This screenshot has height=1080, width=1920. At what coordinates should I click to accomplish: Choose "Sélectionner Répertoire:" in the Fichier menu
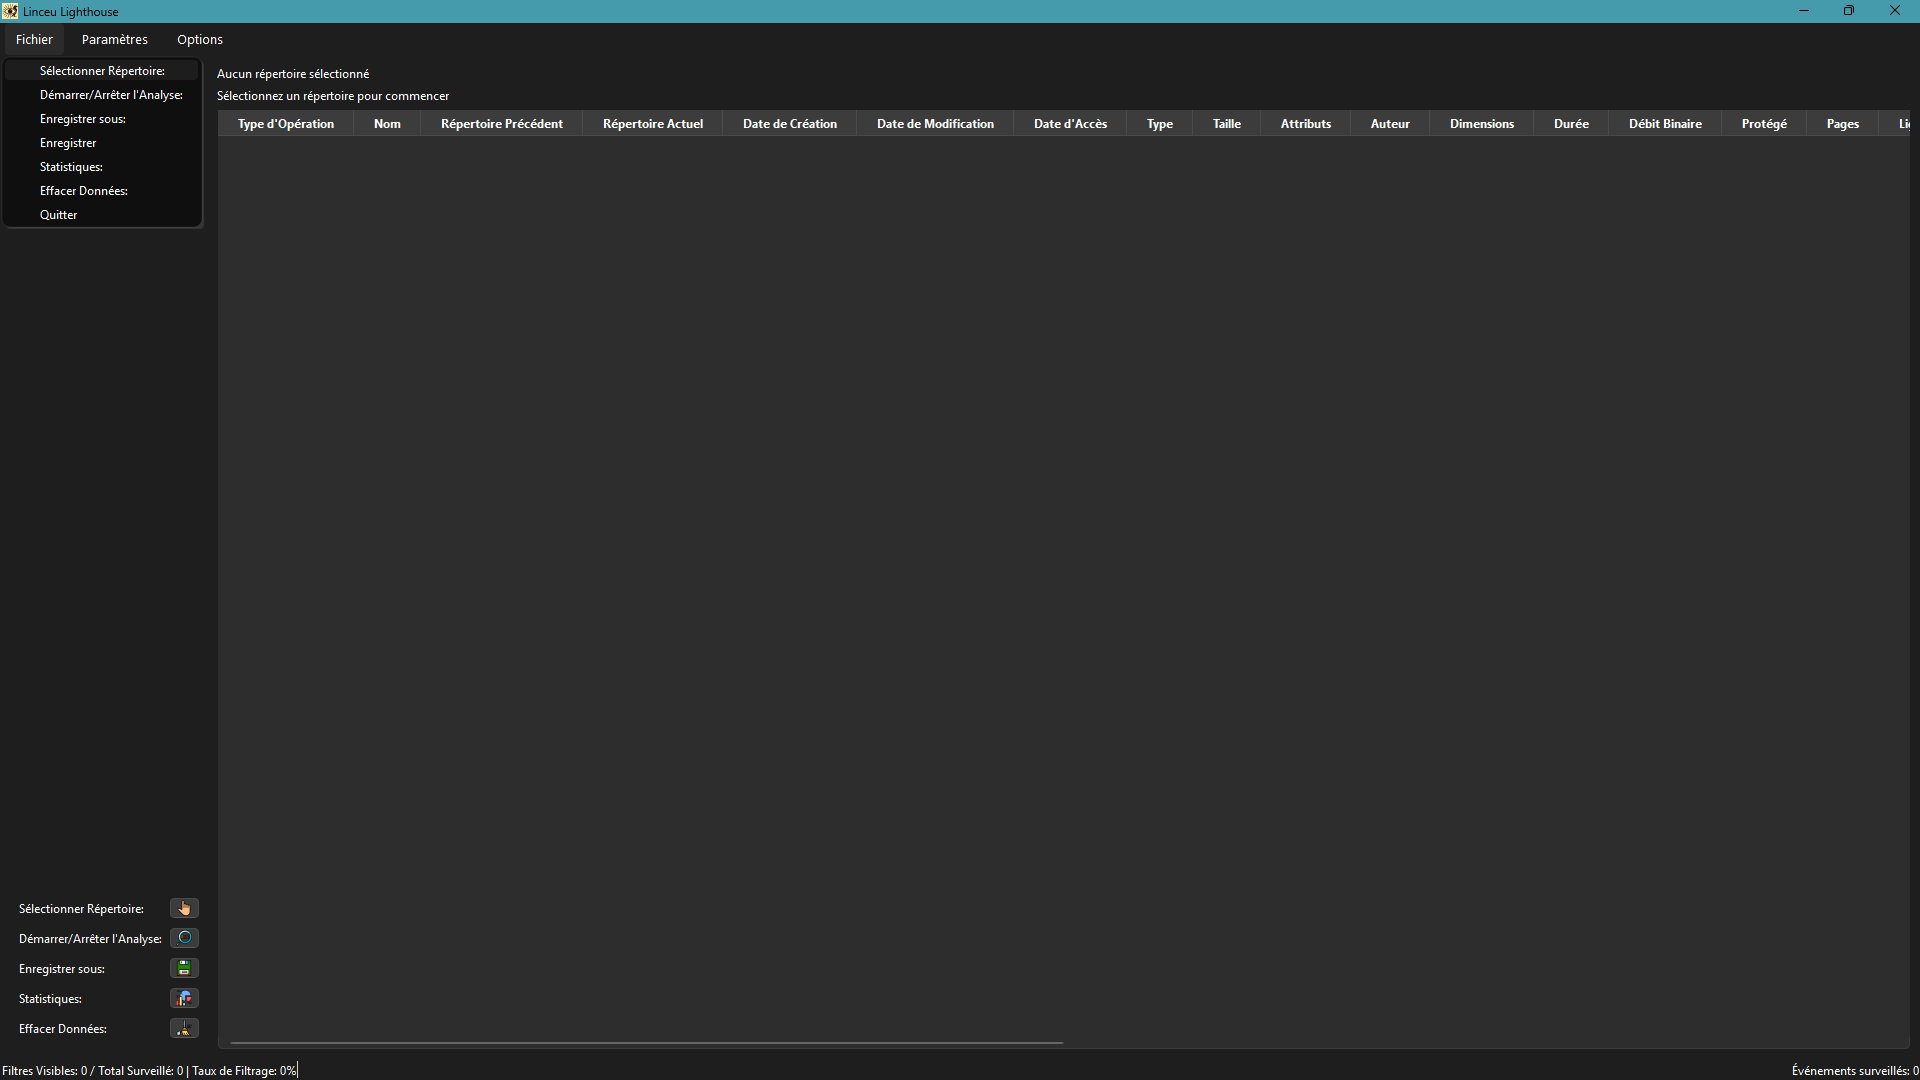pos(102,71)
